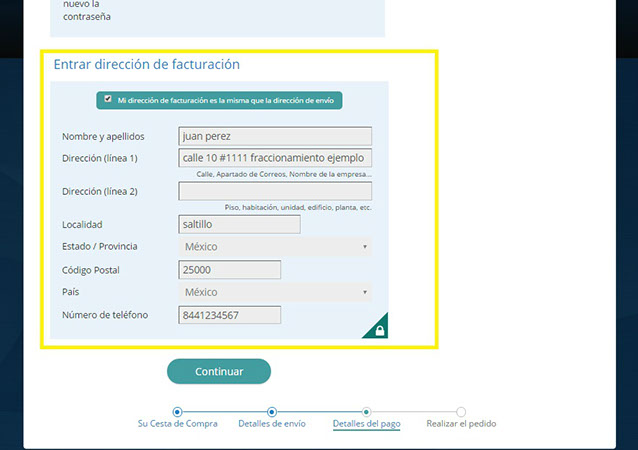Click the Realizar el pedido step label
This screenshot has width=638, height=450.
[x=461, y=424]
